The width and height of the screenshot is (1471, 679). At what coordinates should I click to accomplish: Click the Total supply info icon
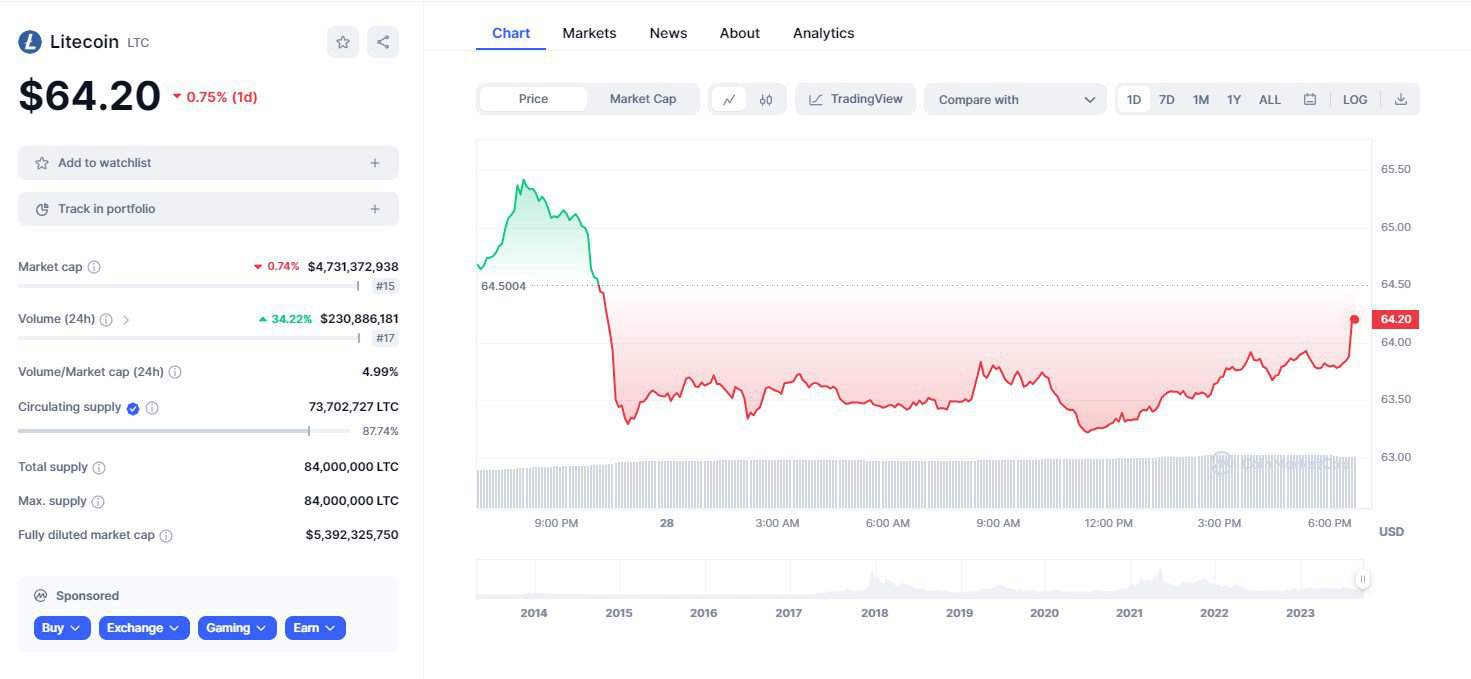99,468
